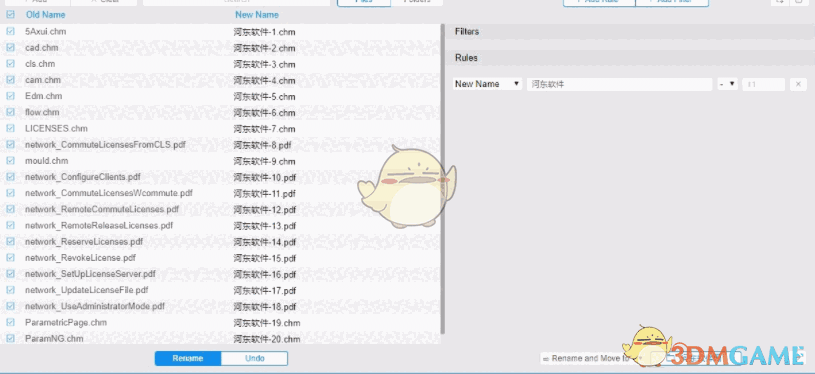Viewport: 815px width, 374px height.
Task: Uncheck the 5Axui.chm file checkbox
Action: point(10,31)
